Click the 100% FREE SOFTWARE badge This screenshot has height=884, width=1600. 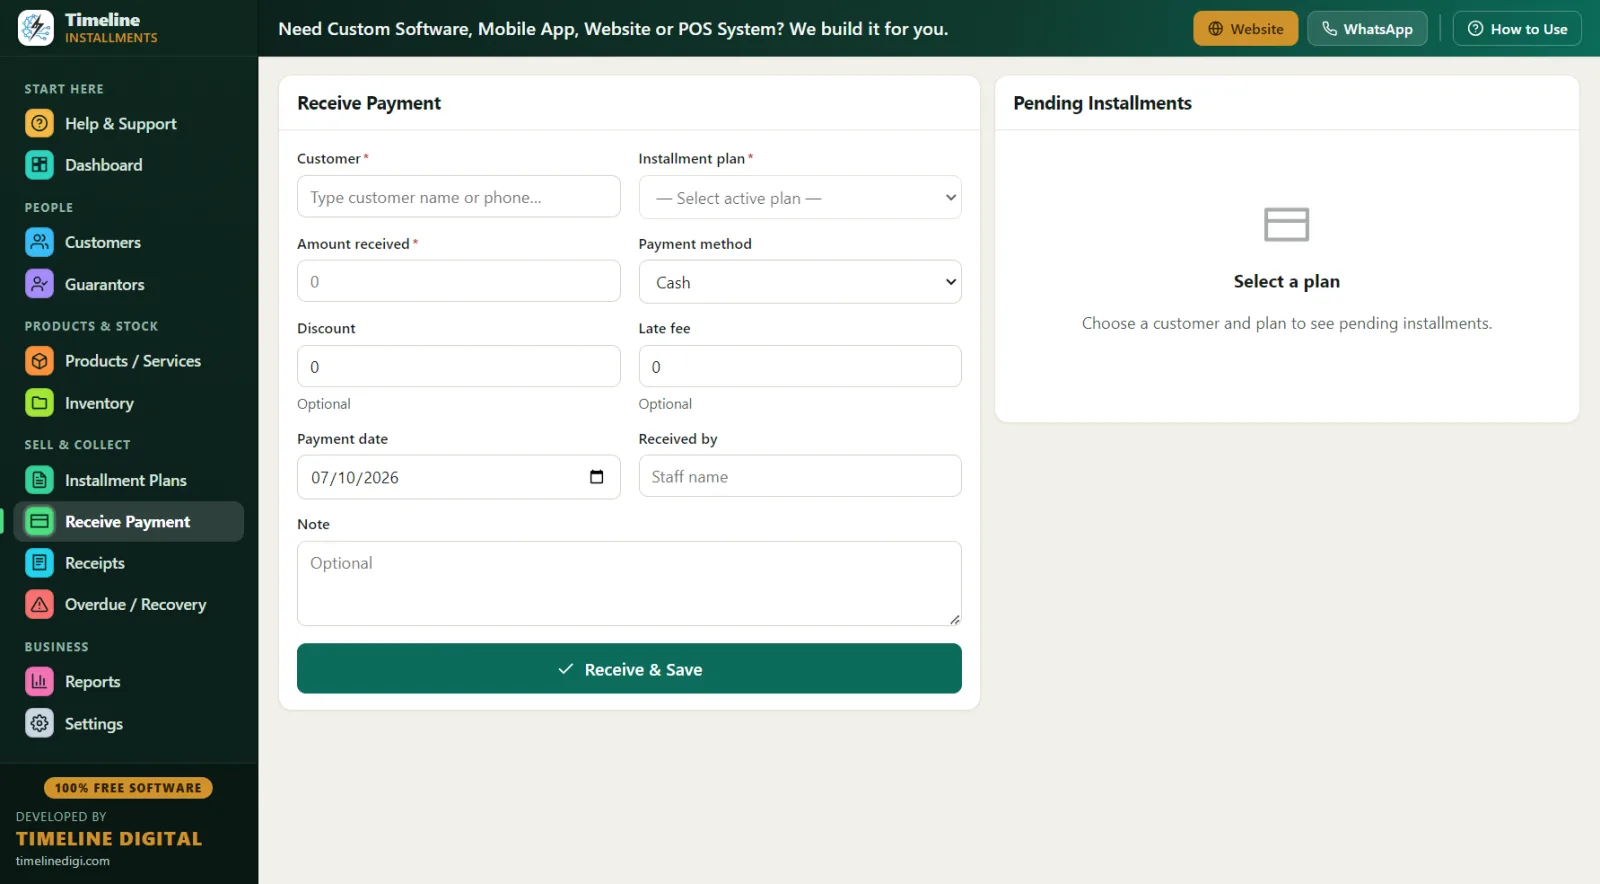click(x=128, y=788)
